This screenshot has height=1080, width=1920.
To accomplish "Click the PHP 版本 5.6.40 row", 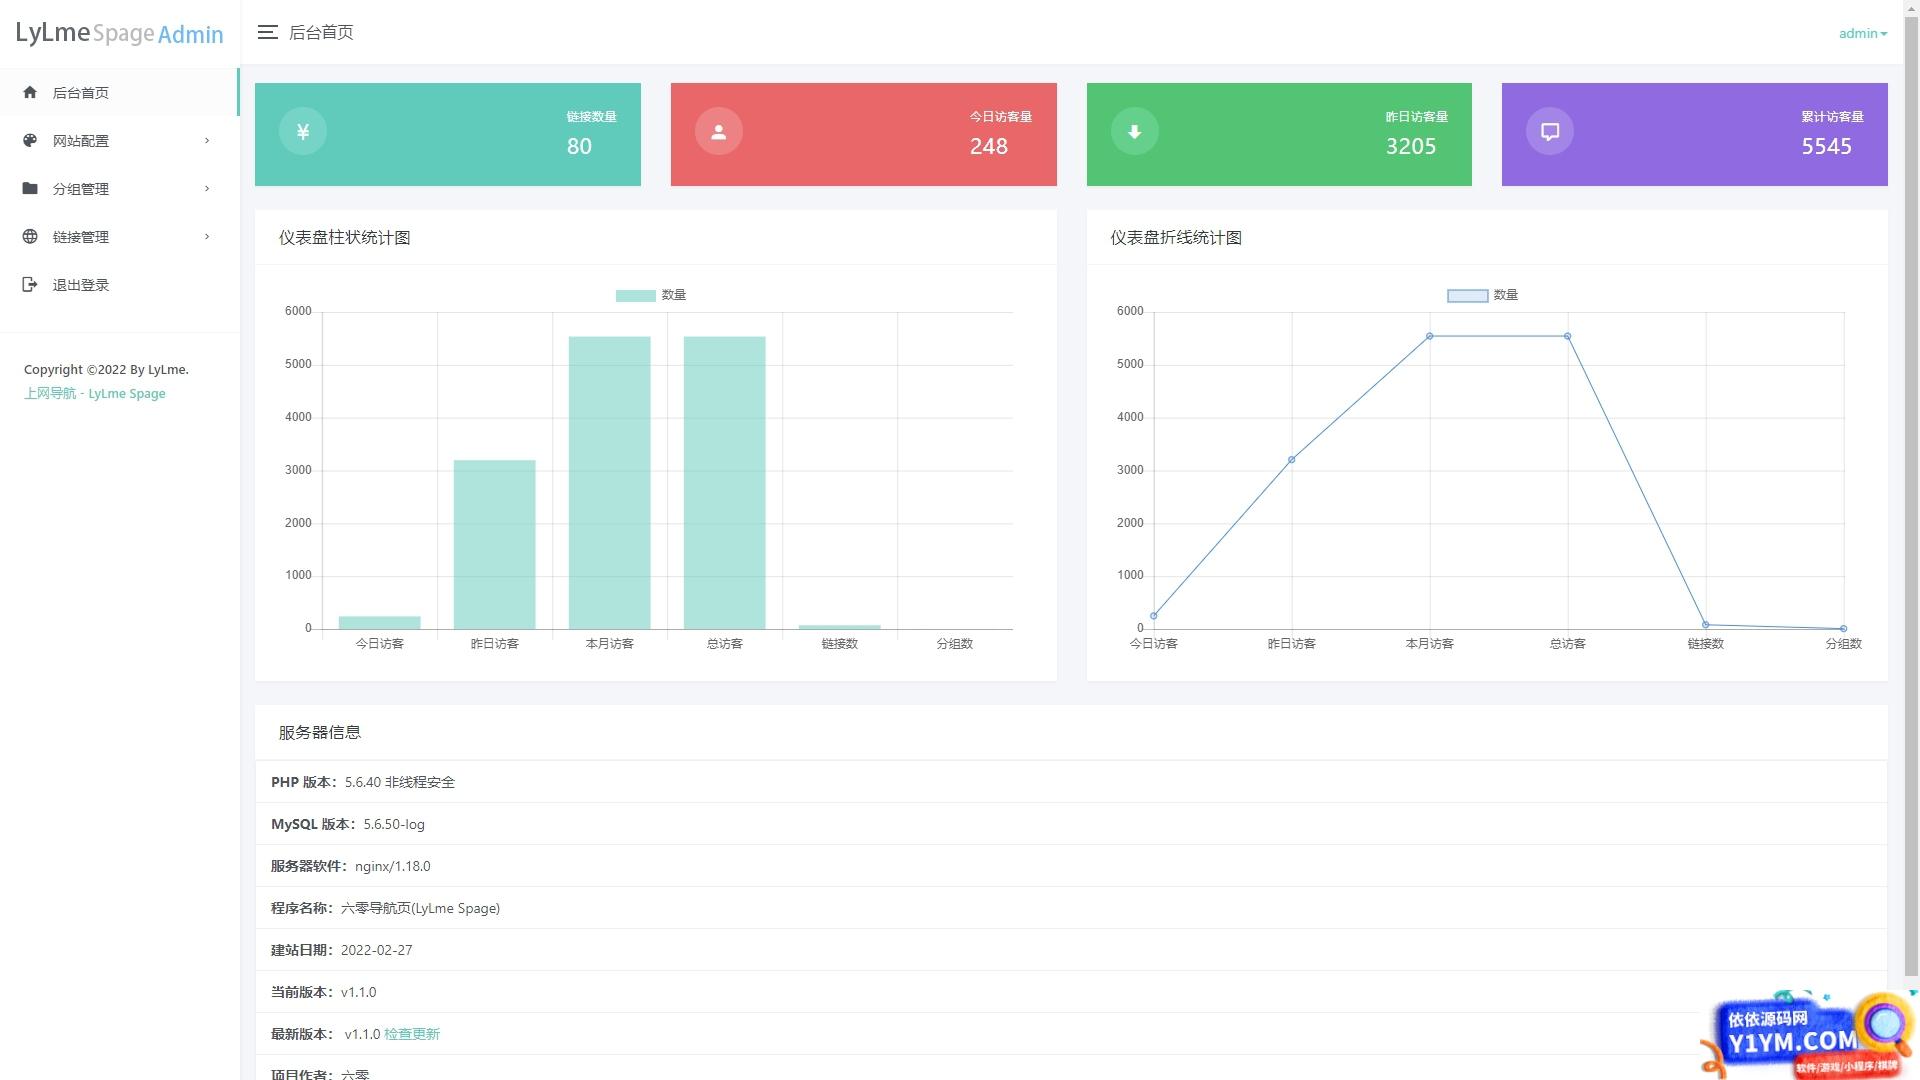I will click(x=1071, y=782).
